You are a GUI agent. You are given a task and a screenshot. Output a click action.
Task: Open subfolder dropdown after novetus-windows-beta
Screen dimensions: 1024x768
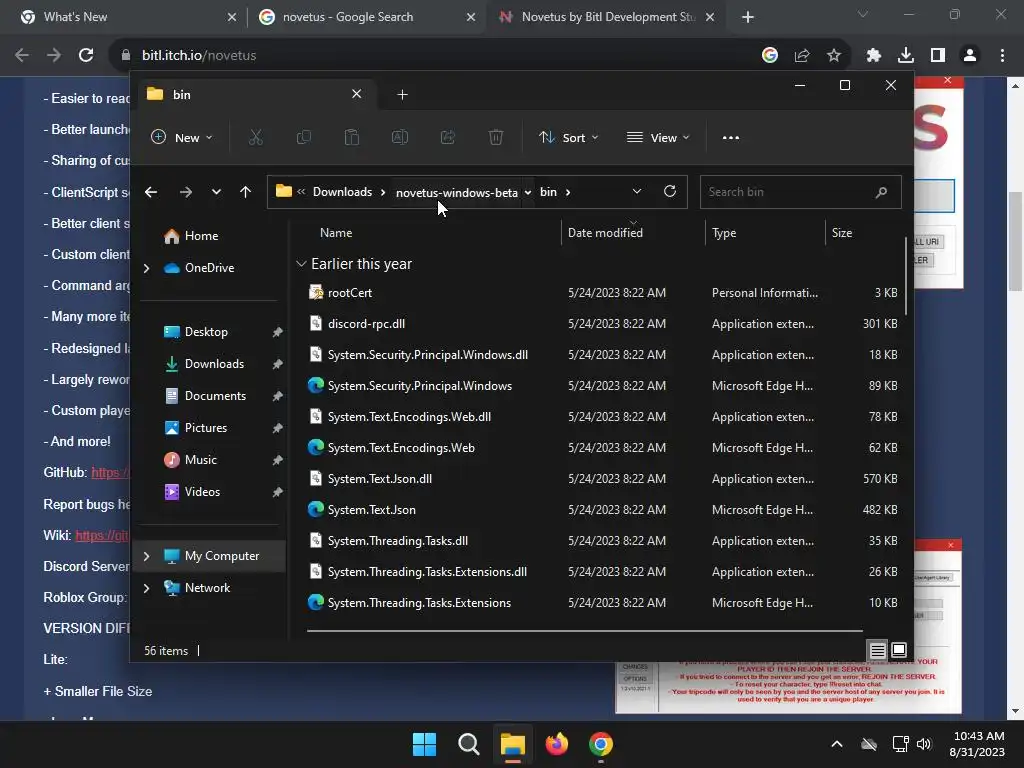(528, 192)
